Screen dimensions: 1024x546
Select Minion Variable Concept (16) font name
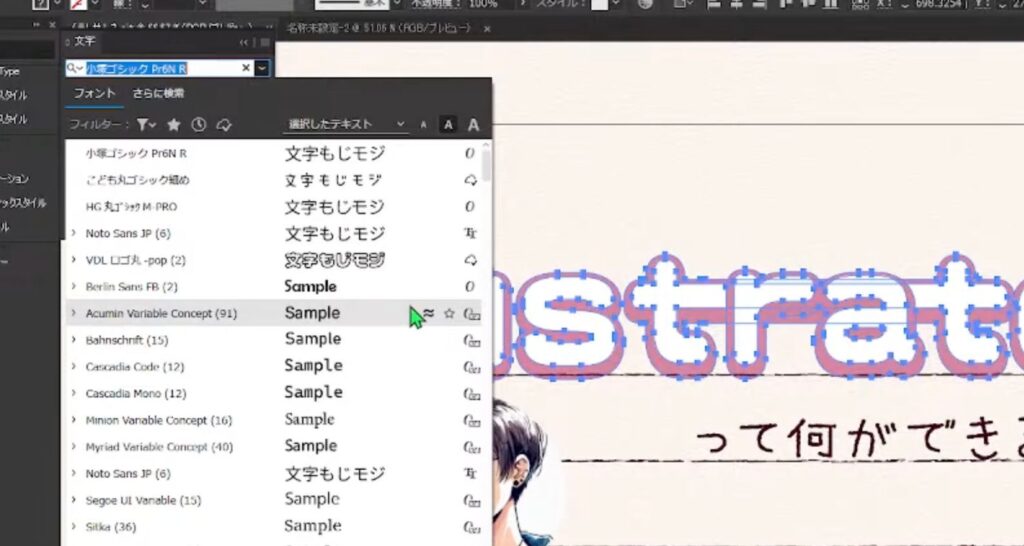pos(159,421)
